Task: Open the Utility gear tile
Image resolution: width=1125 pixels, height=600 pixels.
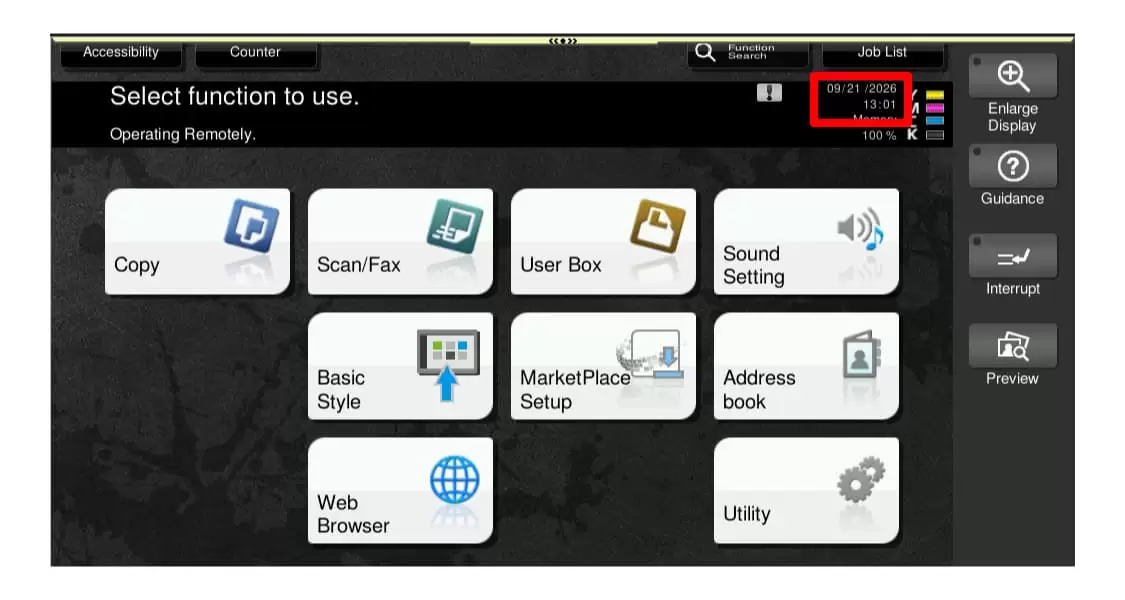Action: pyautogui.click(x=806, y=491)
